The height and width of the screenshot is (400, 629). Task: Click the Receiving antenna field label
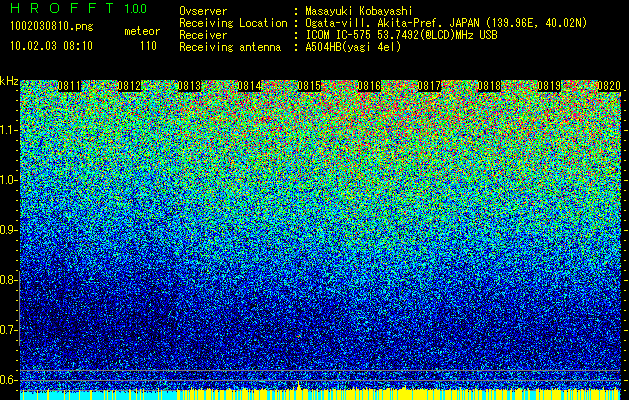pos(230,47)
